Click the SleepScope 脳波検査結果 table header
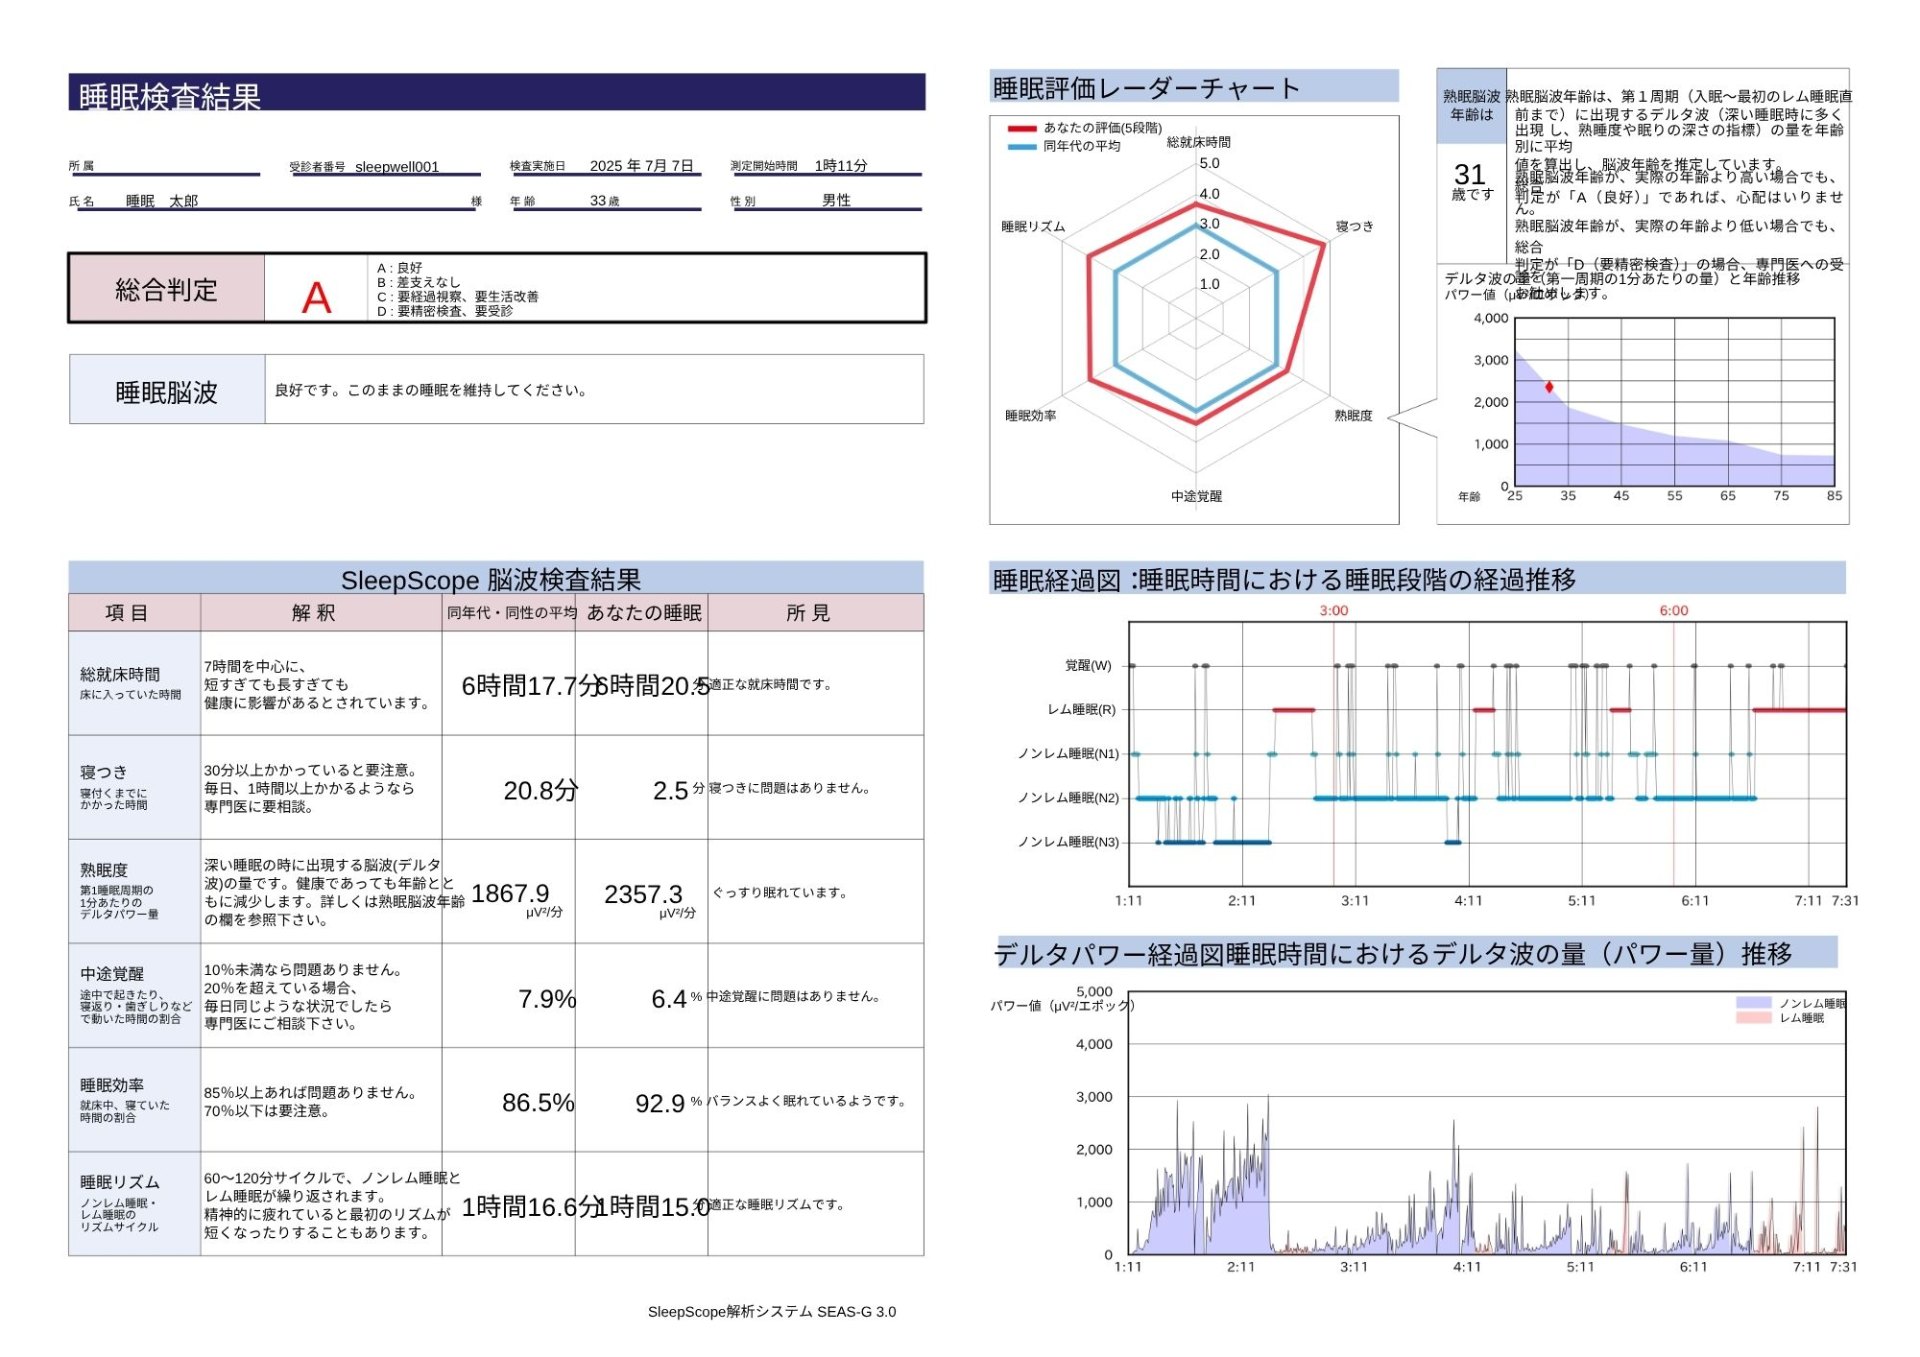This screenshot has height=1357, width=1920. point(496,579)
